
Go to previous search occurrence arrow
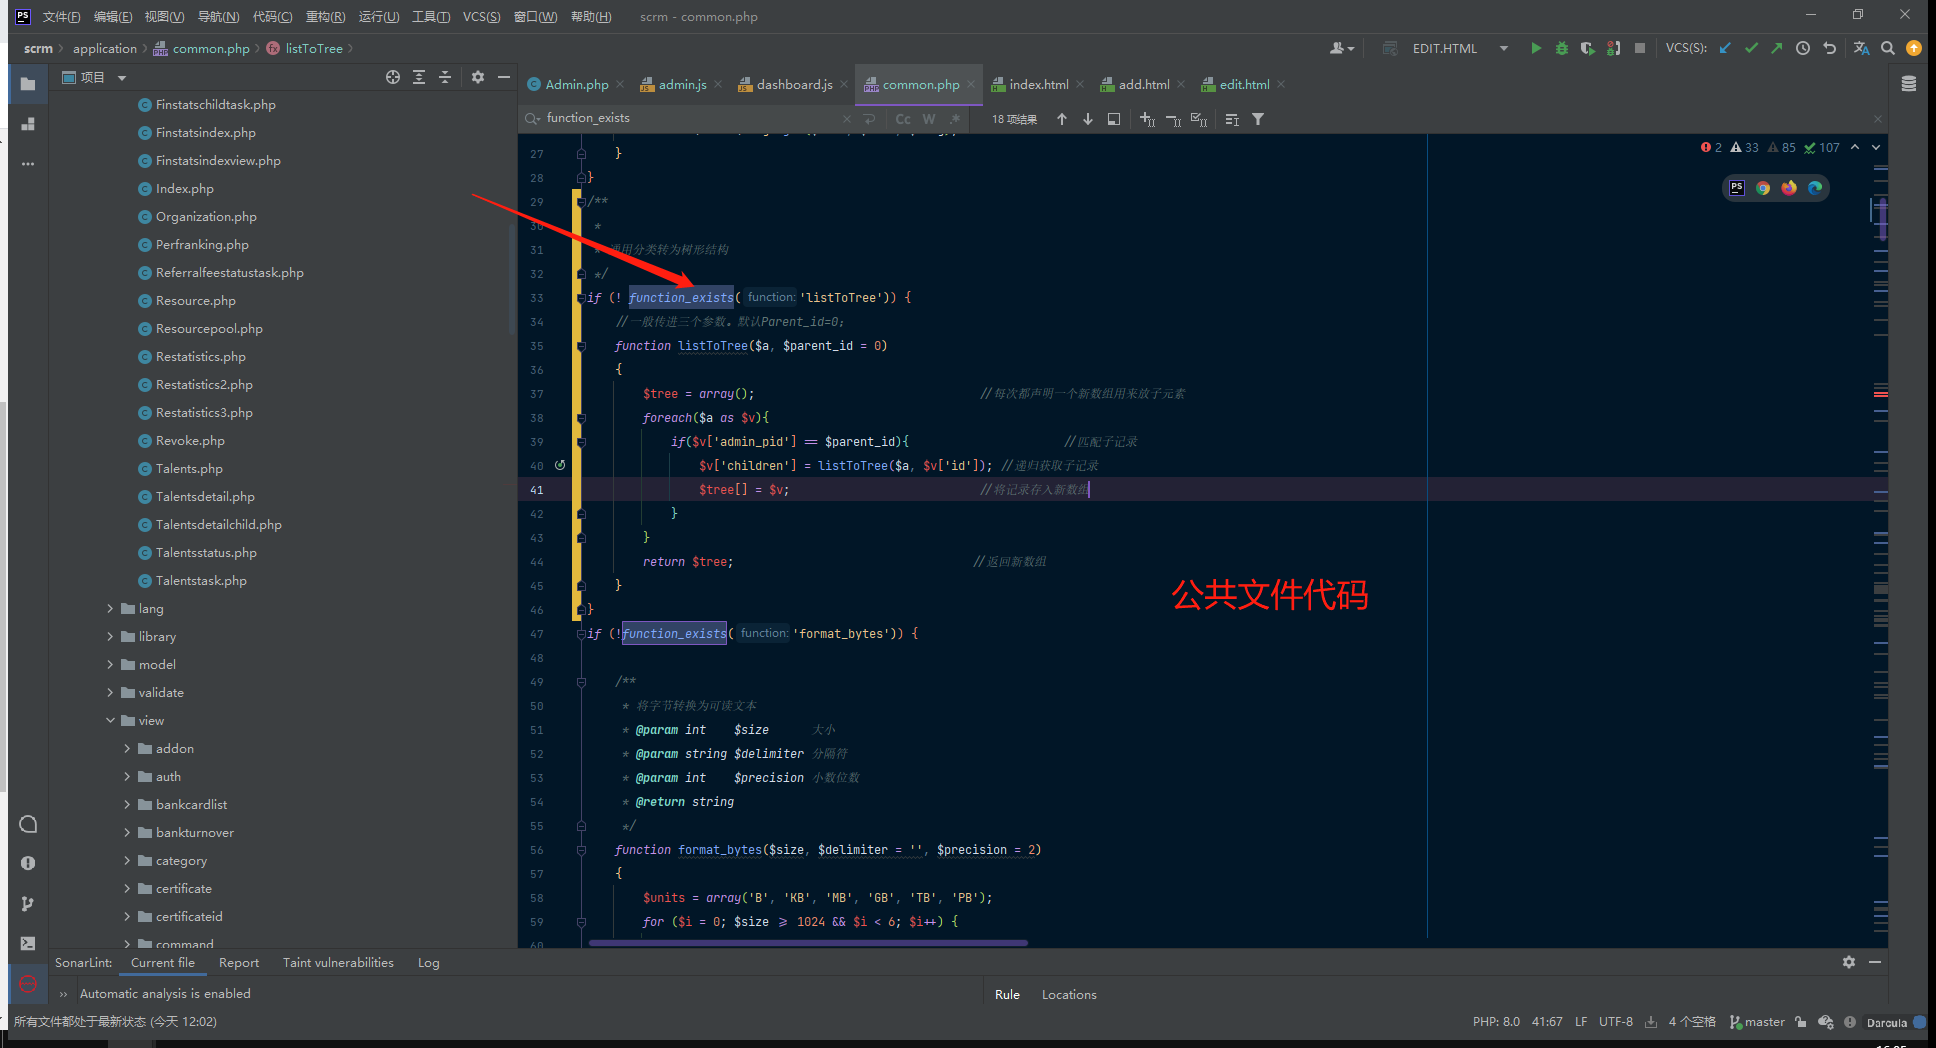1062,119
